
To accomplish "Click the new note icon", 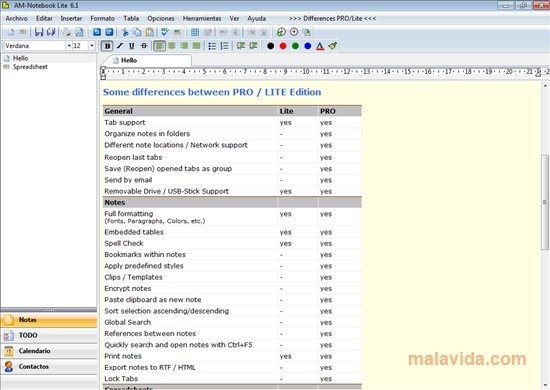I will click(x=11, y=32).
